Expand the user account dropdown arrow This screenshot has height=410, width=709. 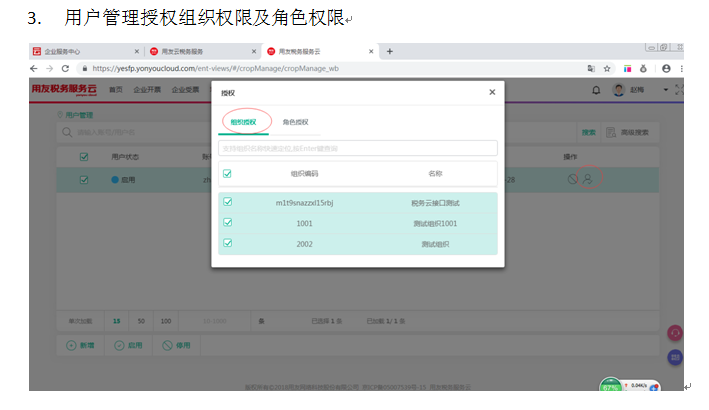(665, 90)
